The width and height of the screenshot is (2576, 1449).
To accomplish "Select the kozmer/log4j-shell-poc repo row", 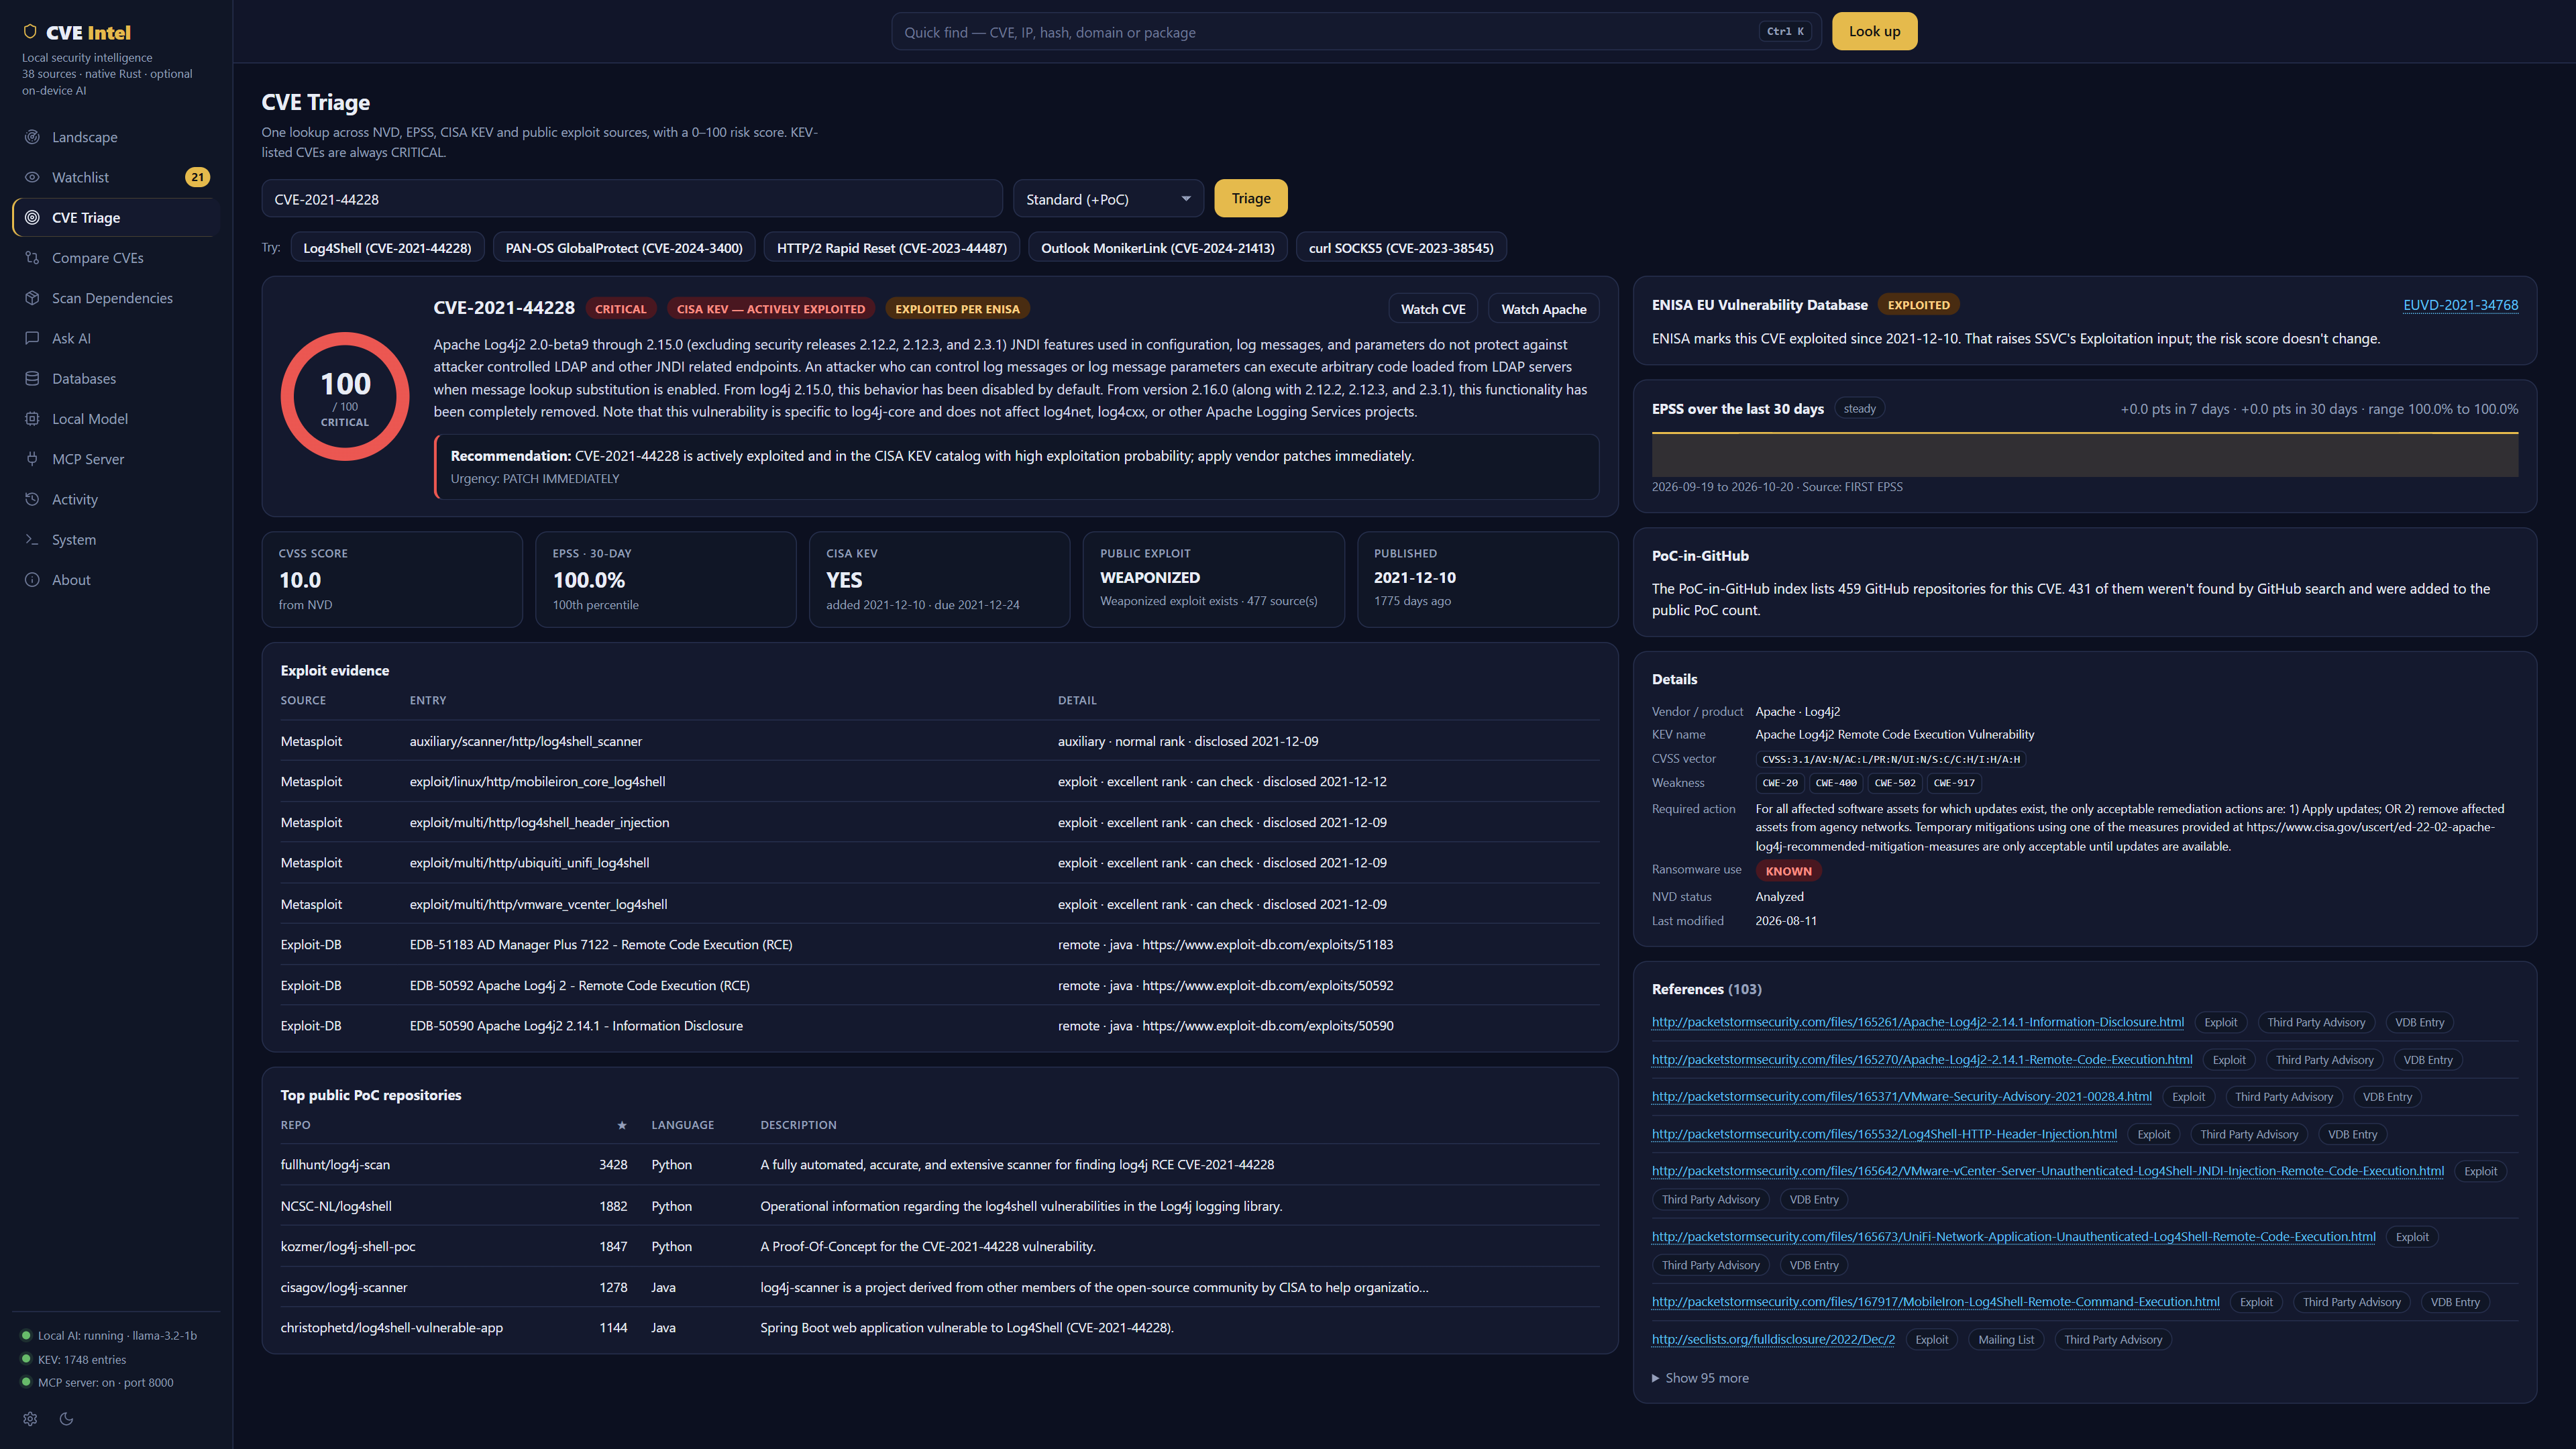I will pyautogui.click(x=939, y=1247).
